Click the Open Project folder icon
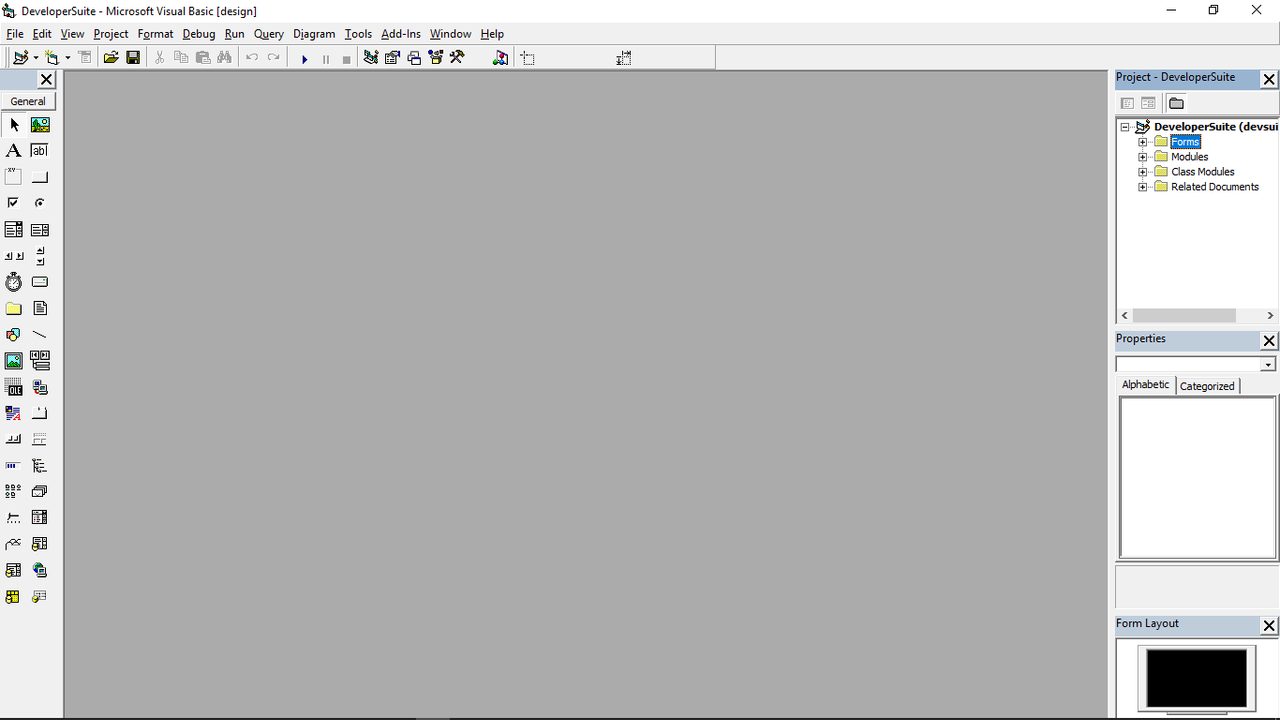1280x720 pixels. coord(111,58)
